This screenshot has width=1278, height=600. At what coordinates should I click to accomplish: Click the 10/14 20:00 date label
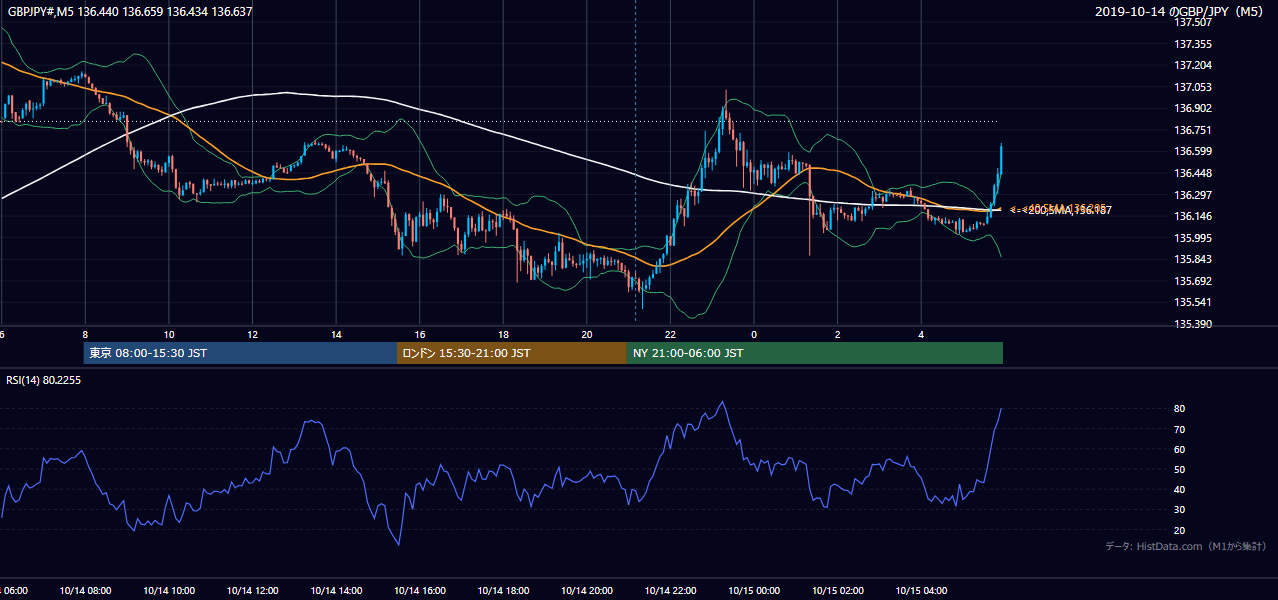pyautogui.click(x=586, y=591)
